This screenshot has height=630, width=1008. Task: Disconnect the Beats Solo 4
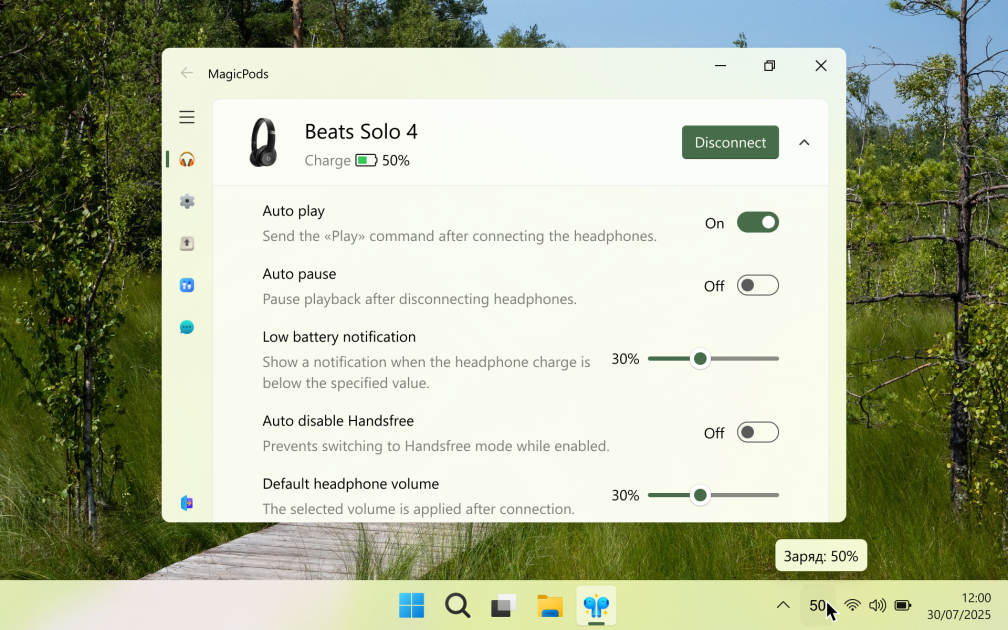[x=730, y=142]
